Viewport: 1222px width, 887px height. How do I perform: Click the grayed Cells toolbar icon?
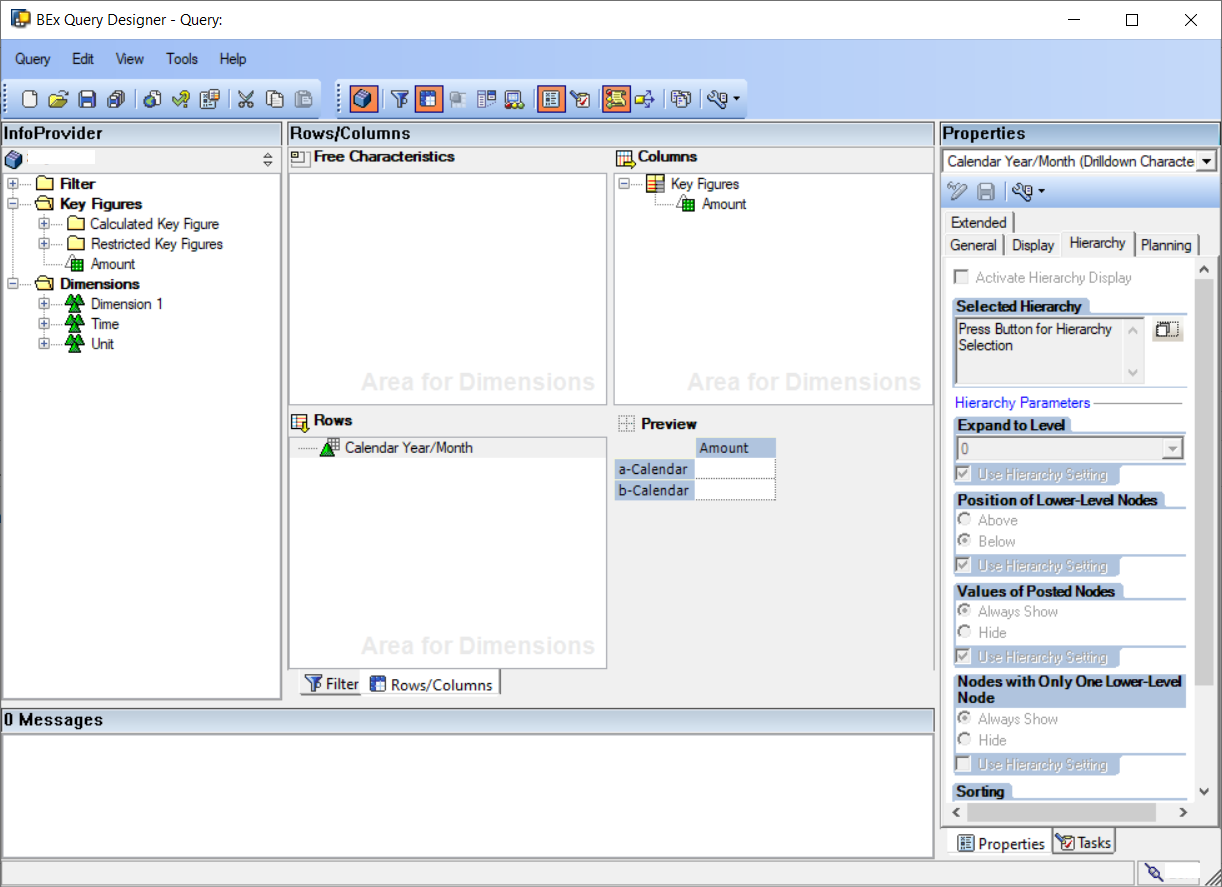(458, 99)
